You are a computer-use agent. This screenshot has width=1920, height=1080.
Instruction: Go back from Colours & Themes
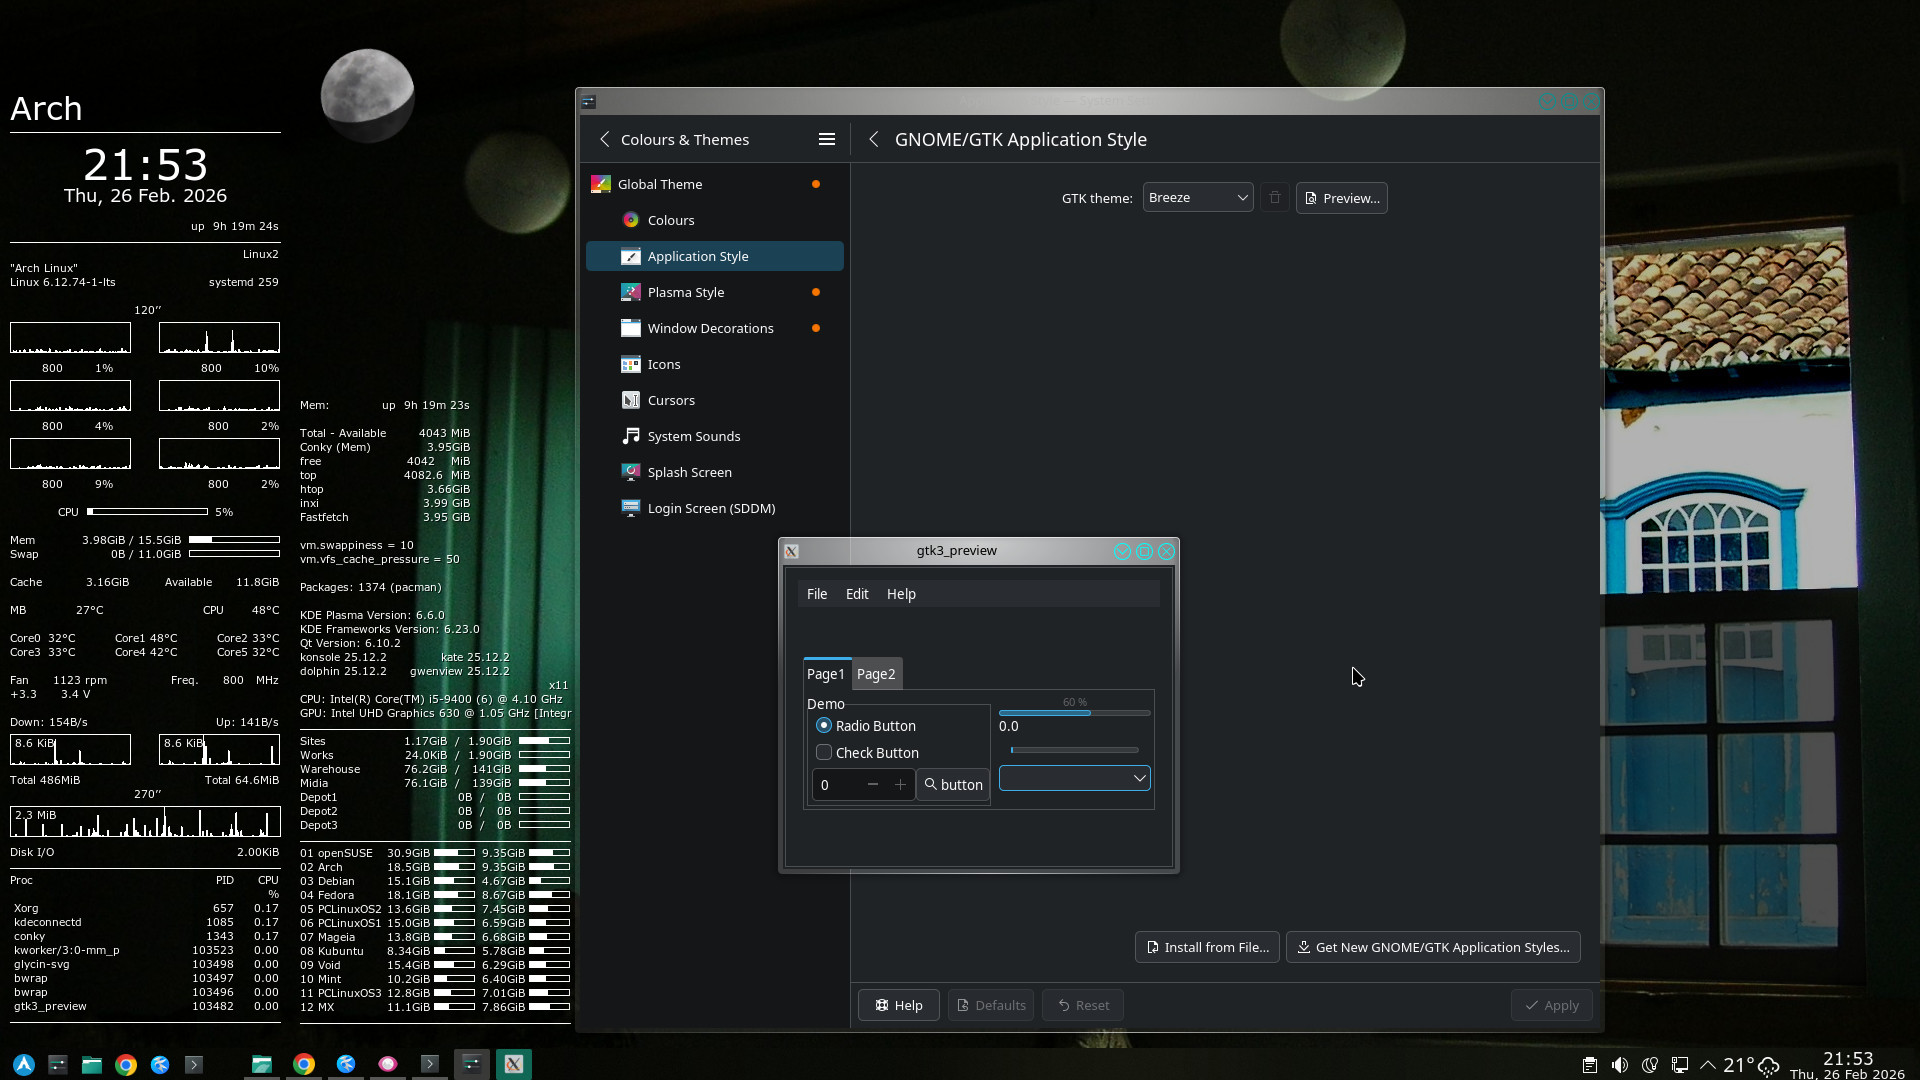point(605,140)
